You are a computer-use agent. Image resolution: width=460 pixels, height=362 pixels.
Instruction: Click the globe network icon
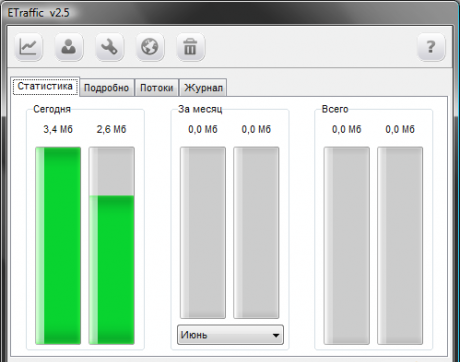coord(150,47)
